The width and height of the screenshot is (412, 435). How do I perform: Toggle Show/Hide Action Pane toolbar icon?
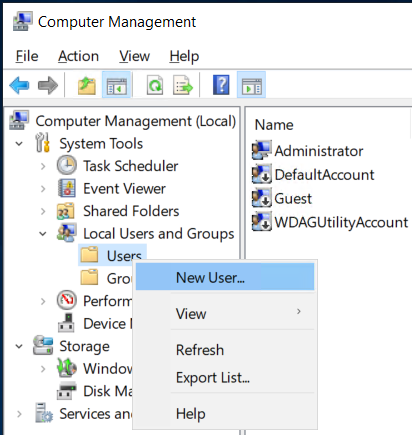(252, 85)
